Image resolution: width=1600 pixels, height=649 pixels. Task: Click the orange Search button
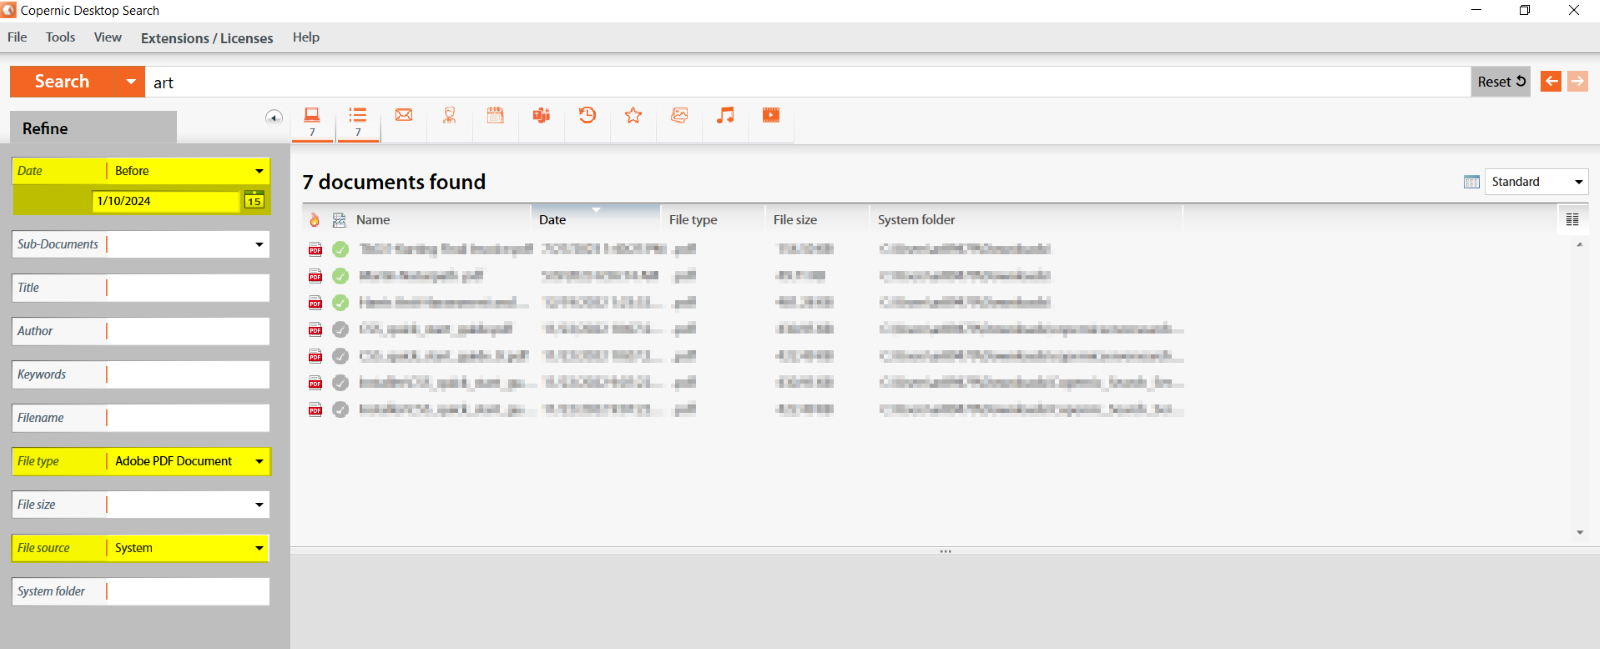coord(62,82)
